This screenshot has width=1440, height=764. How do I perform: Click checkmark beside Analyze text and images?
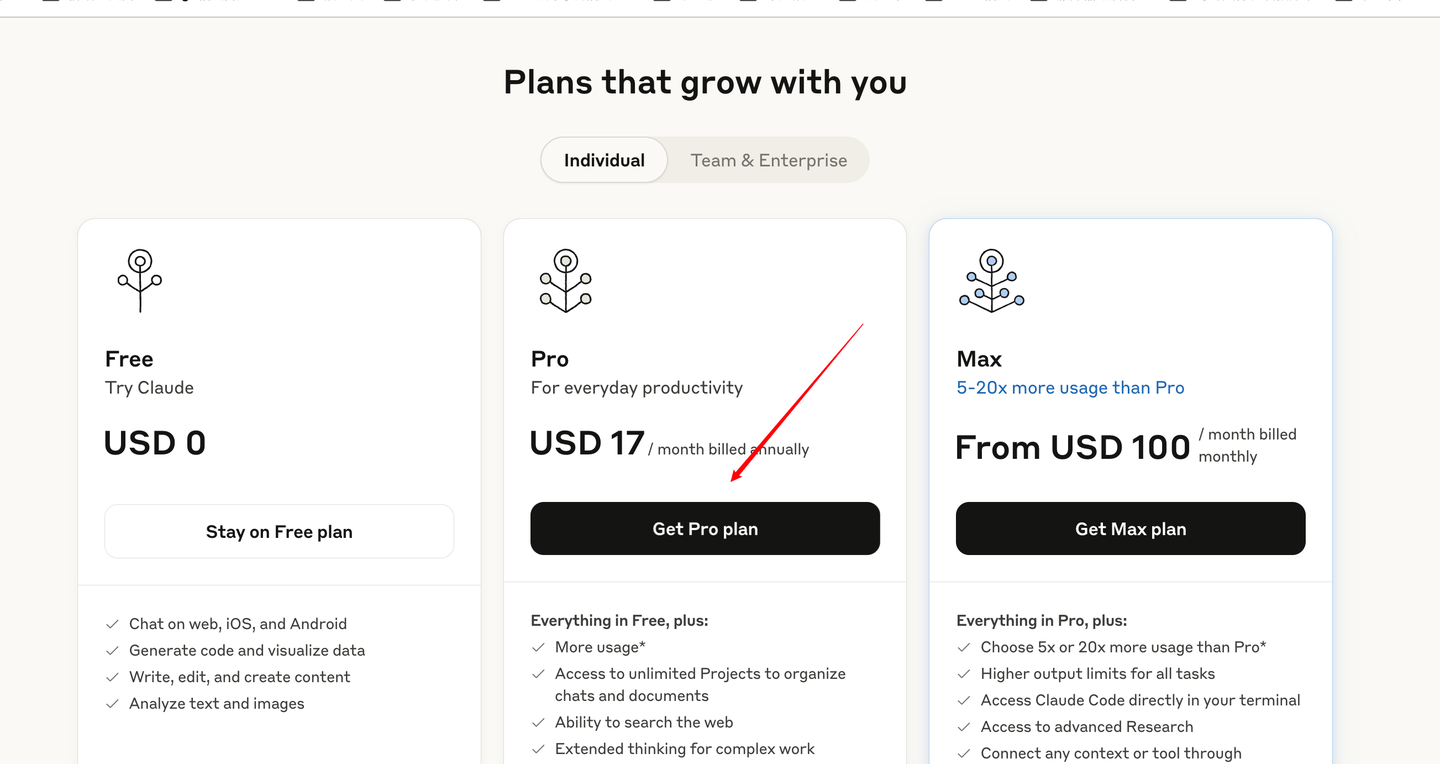[113, 704]
